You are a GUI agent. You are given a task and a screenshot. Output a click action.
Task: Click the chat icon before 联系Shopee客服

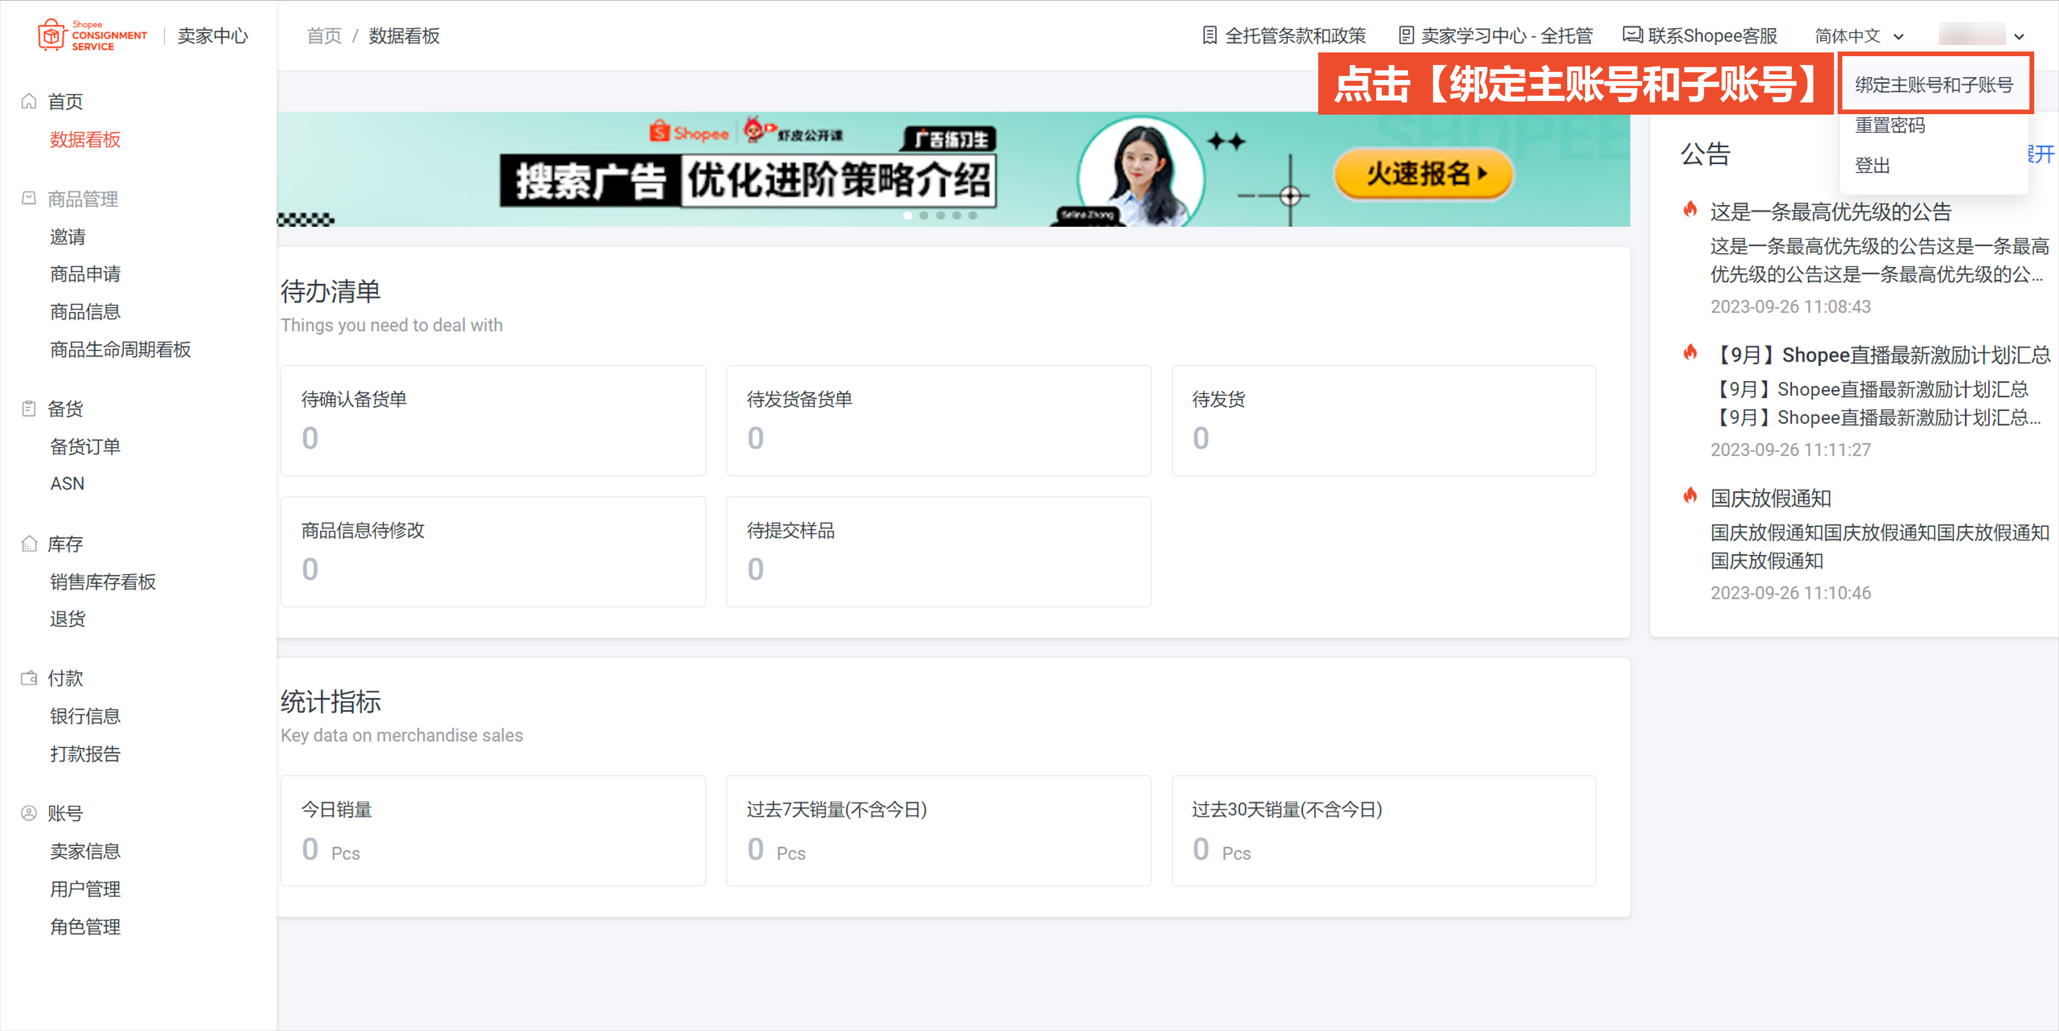[1632, 35]
